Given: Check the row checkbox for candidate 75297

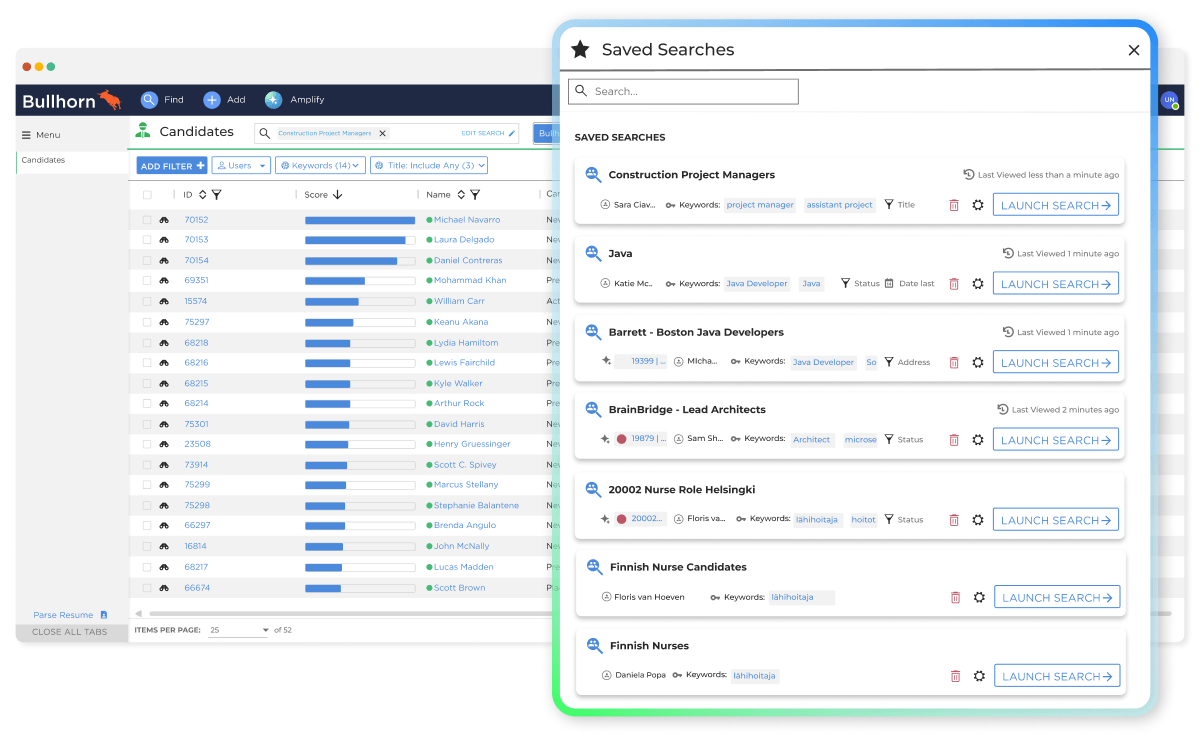Looking at the screenshot, I should (147, 322).
